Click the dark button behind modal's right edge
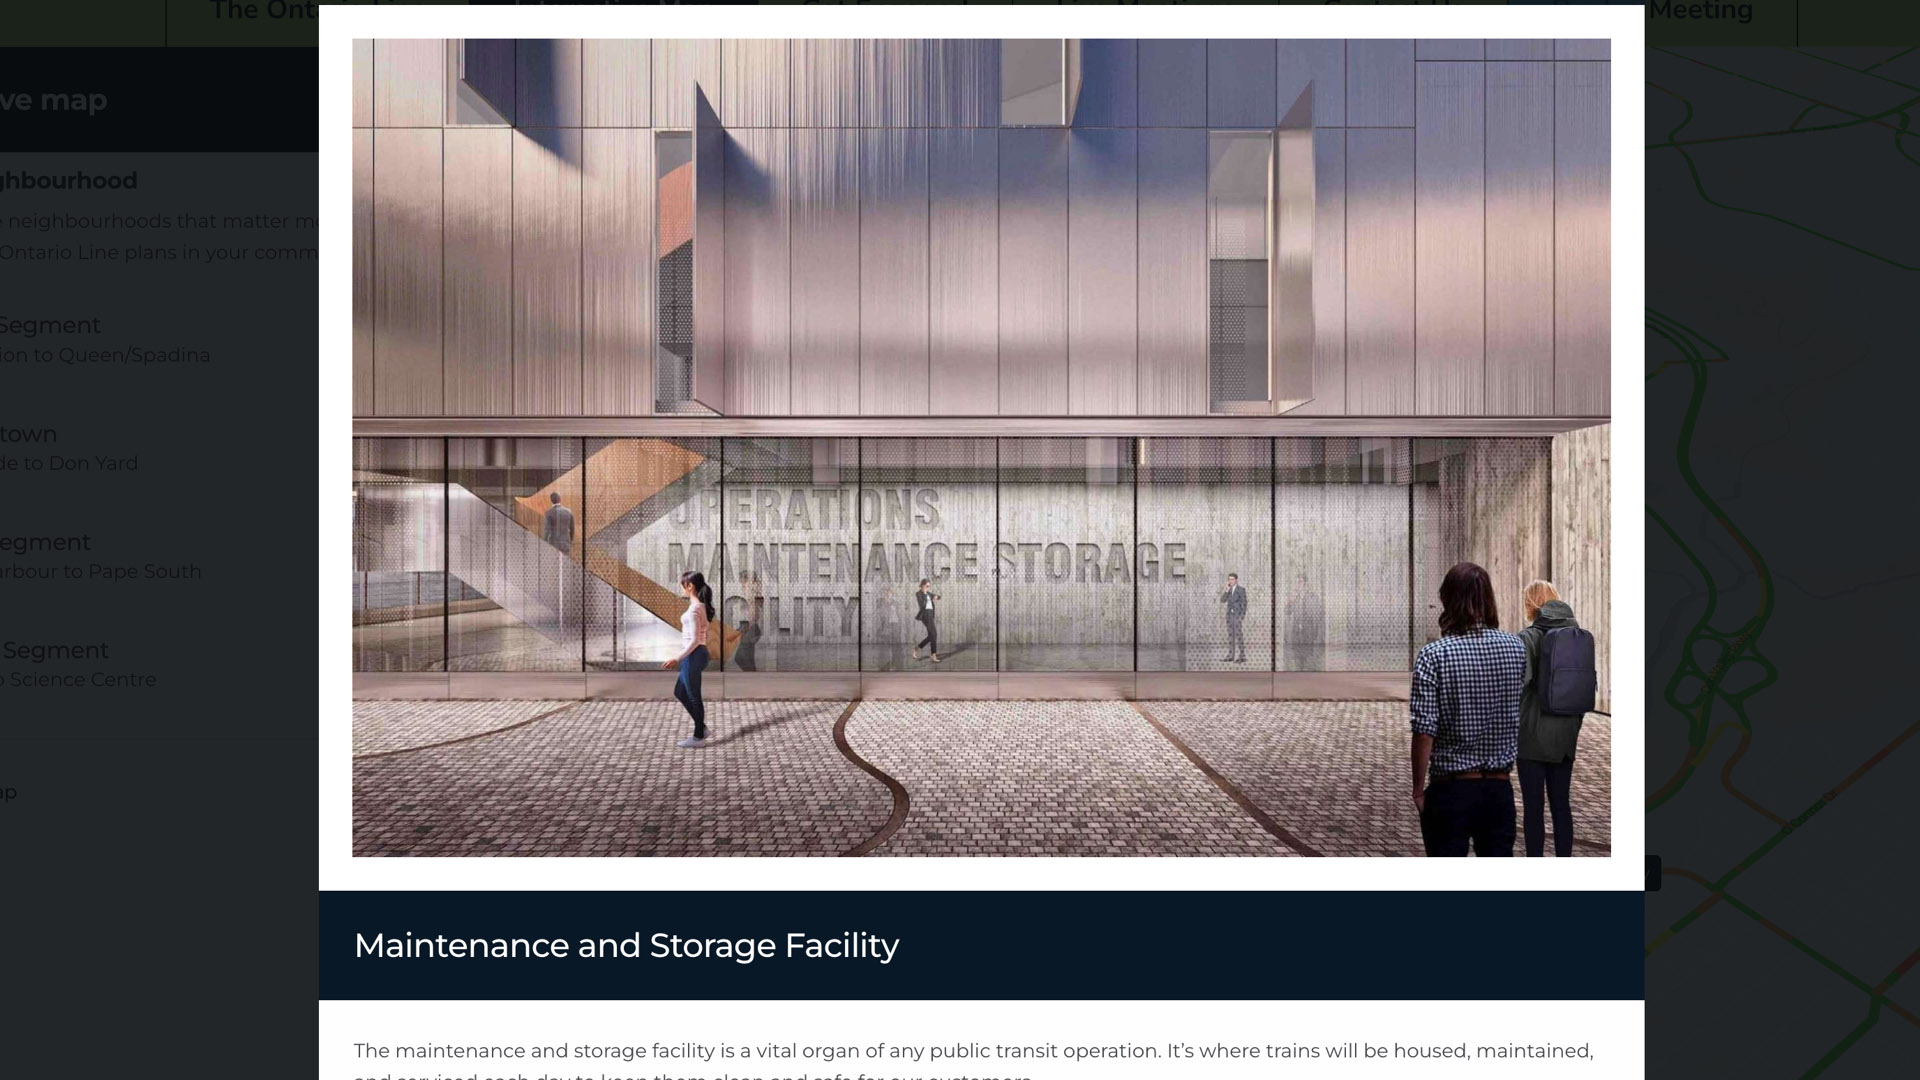Screen dimensions: 1920x1080 coord(1653,873)
